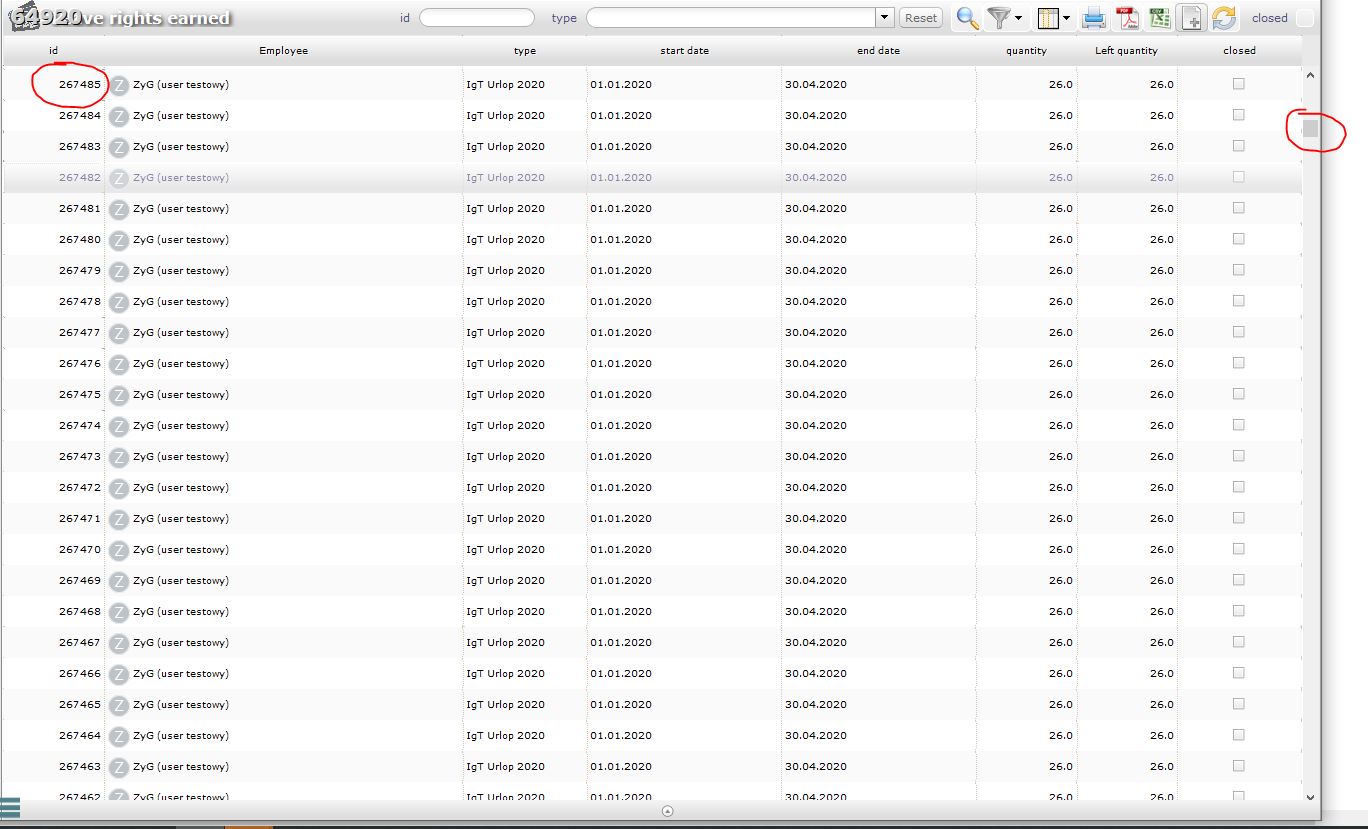
Task: Tick closed checkbox for row 267485
Action: click(x=1239, y=84)
